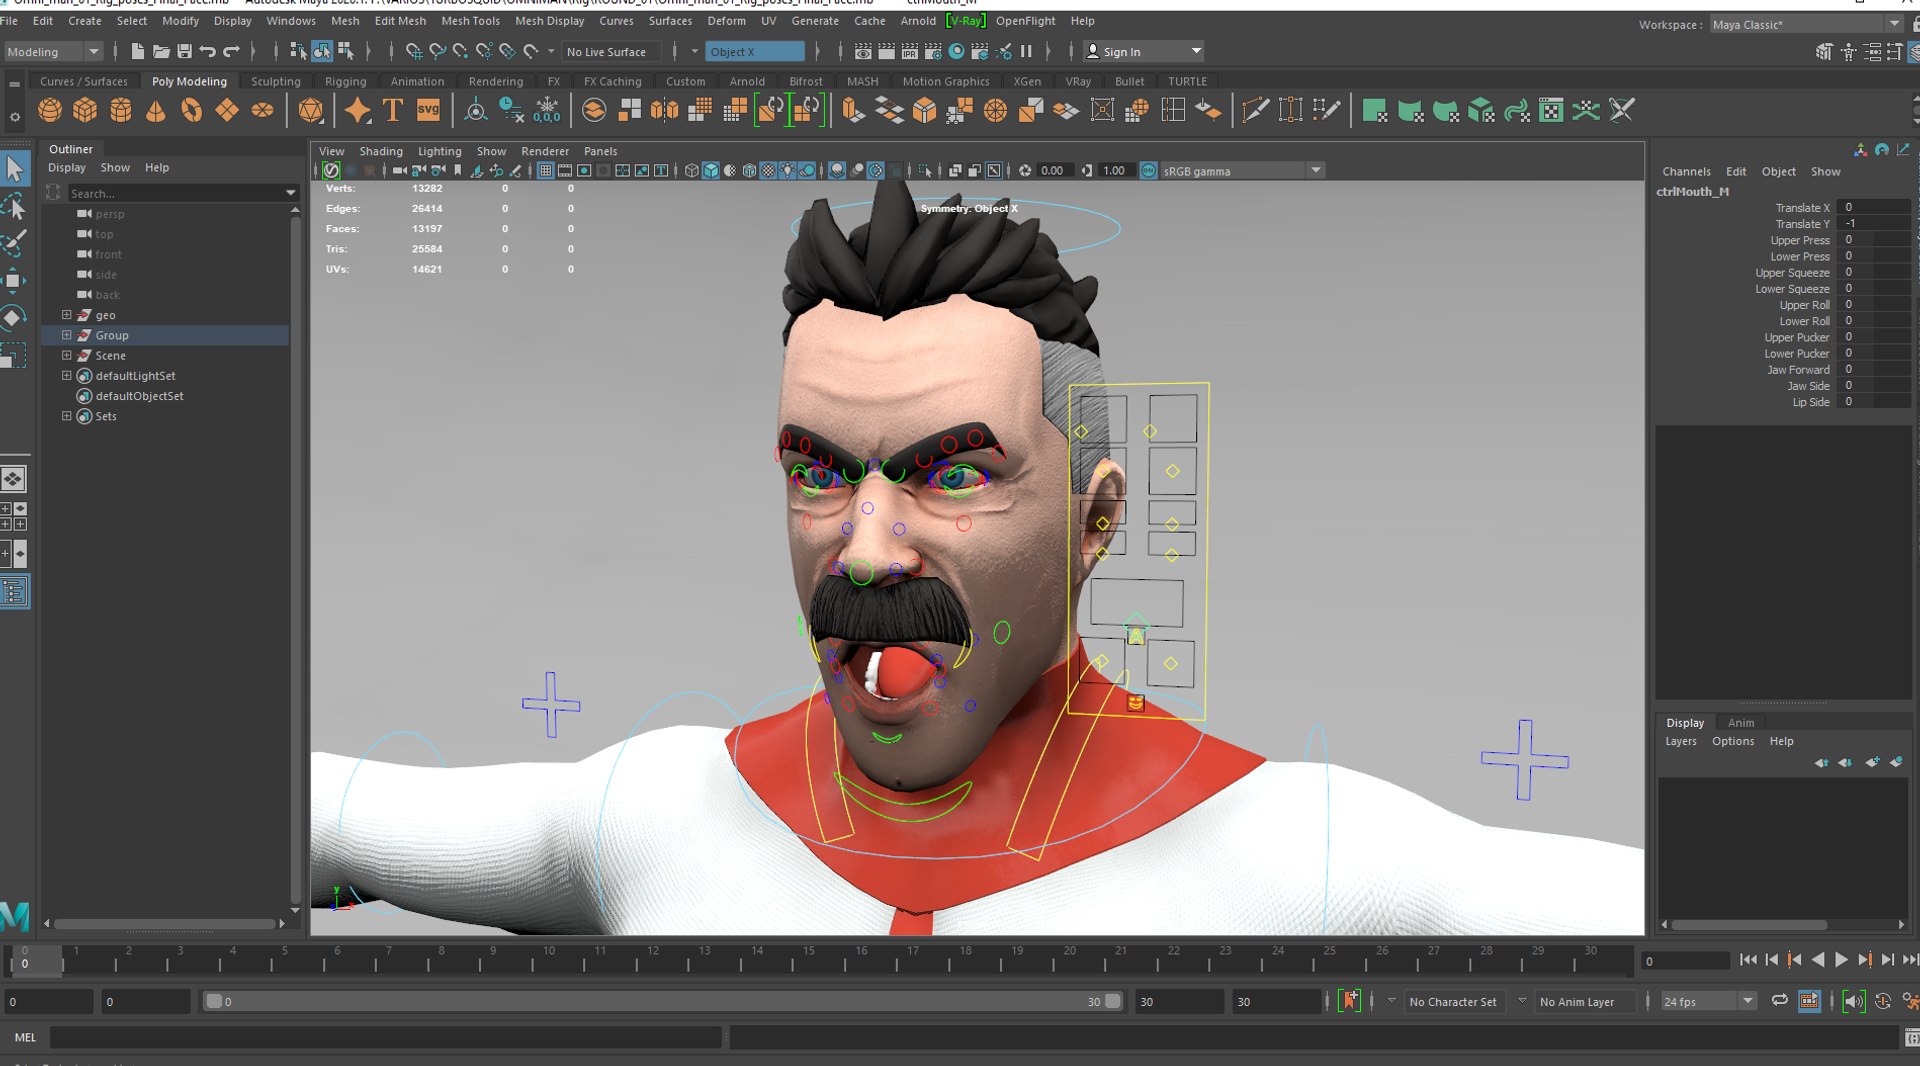The image size is (1920, 1066).
Task: Toggle Textured display in viewport toolbar
Action: click(768, 170)
